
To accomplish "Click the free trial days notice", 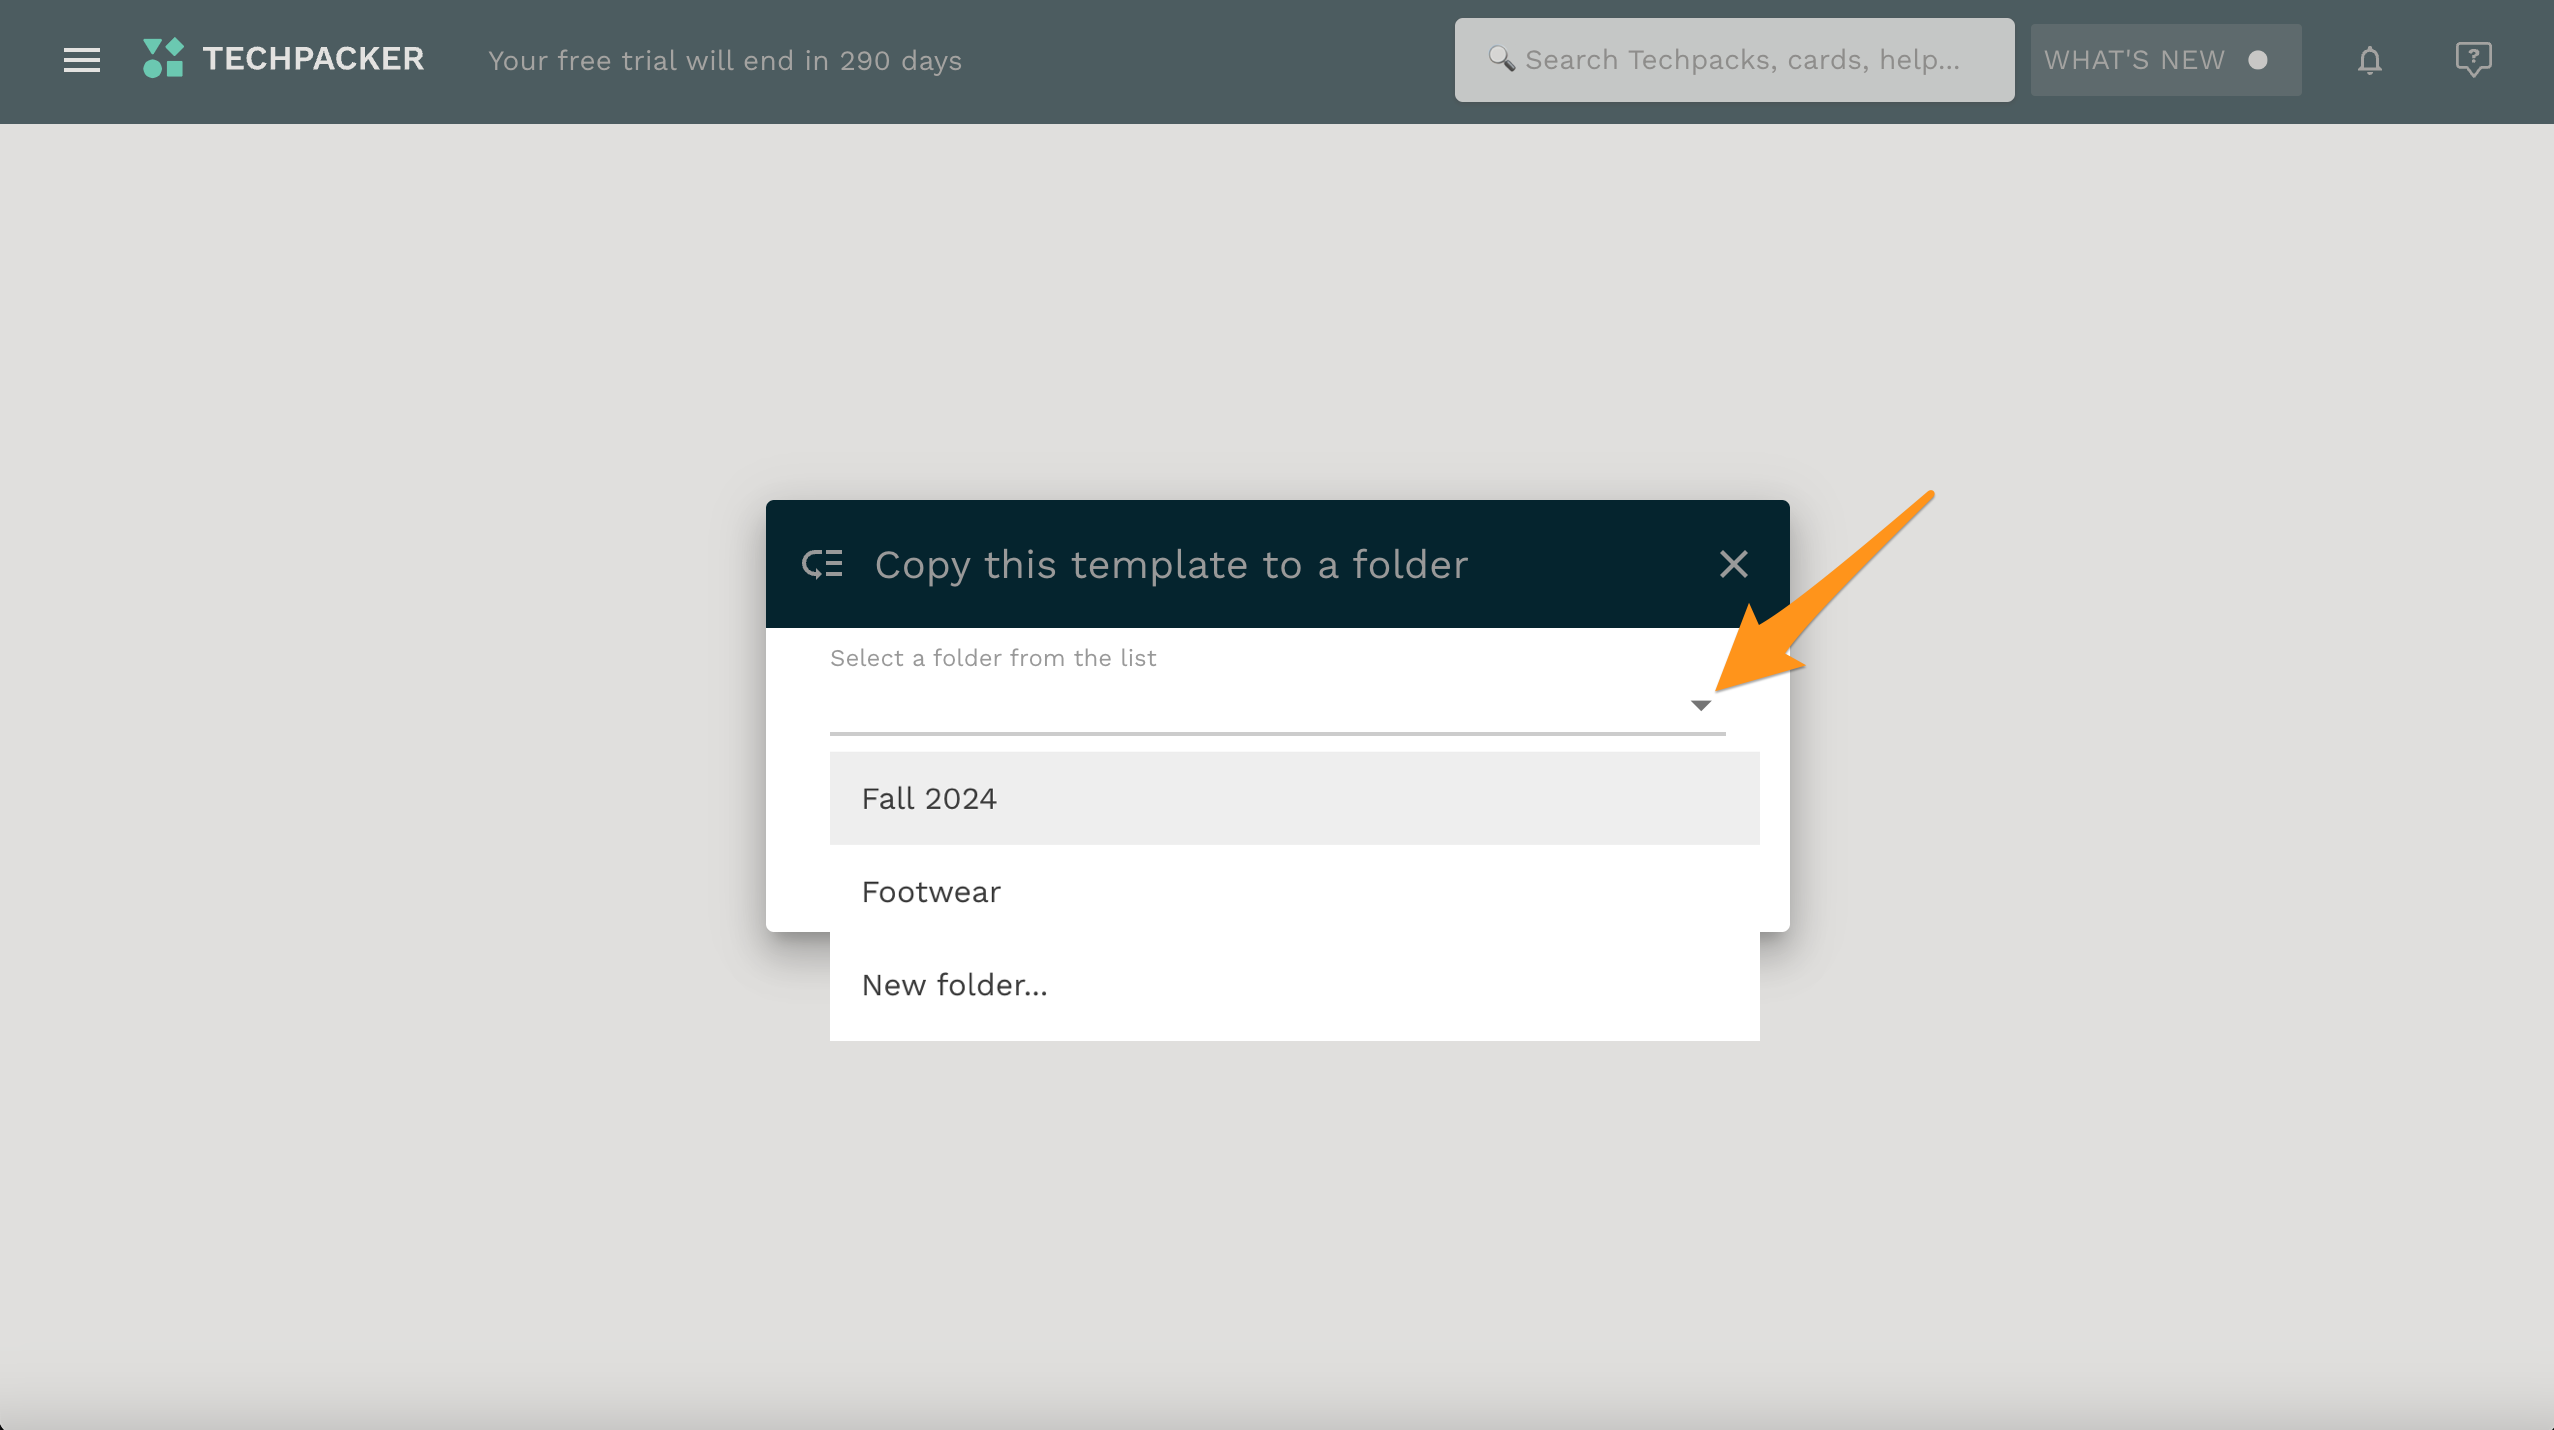I will tap(724, 61).
